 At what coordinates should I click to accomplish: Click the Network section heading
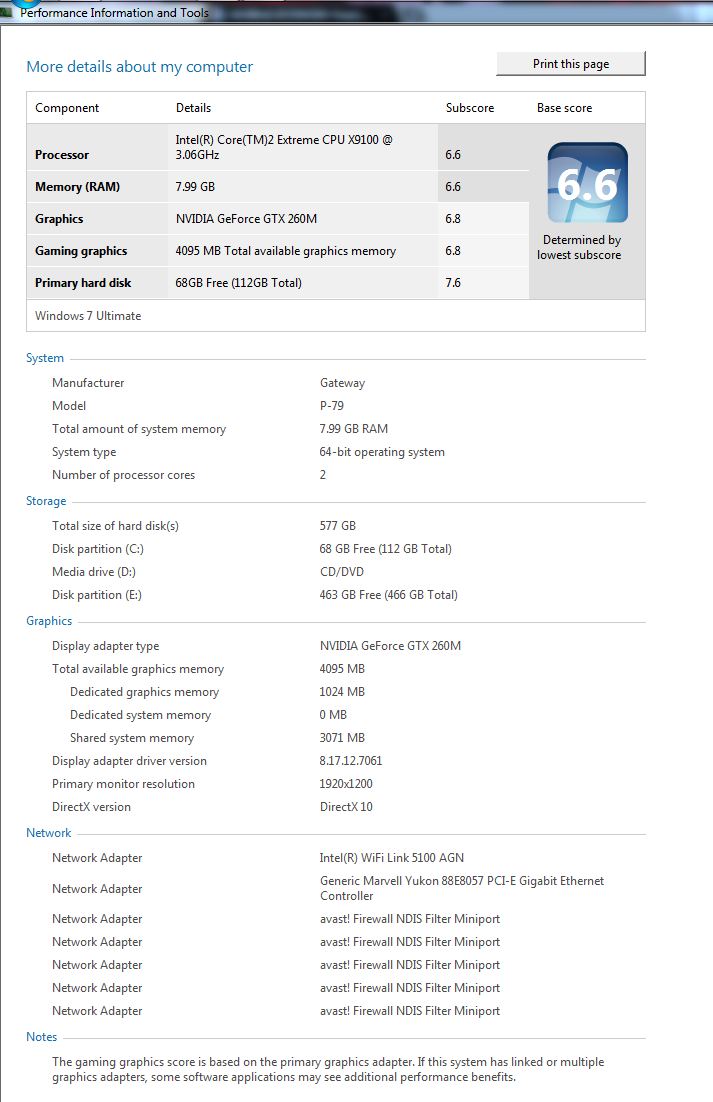click(x=48, y=833)
